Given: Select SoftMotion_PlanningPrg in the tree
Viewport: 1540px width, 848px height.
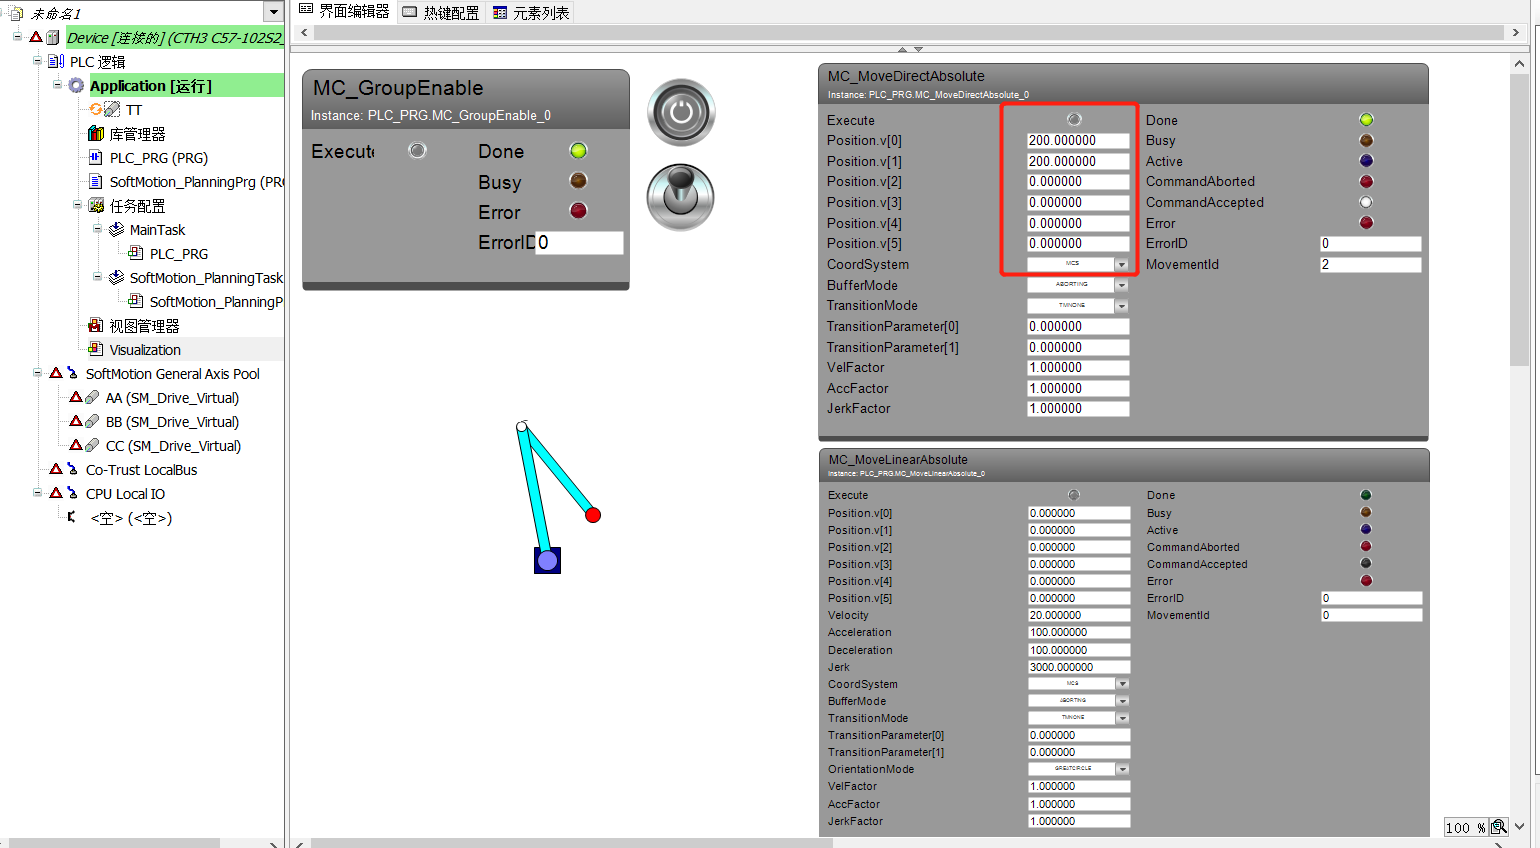Looking at the screenshot, I should pyautogui.click(x=197, y=182).
